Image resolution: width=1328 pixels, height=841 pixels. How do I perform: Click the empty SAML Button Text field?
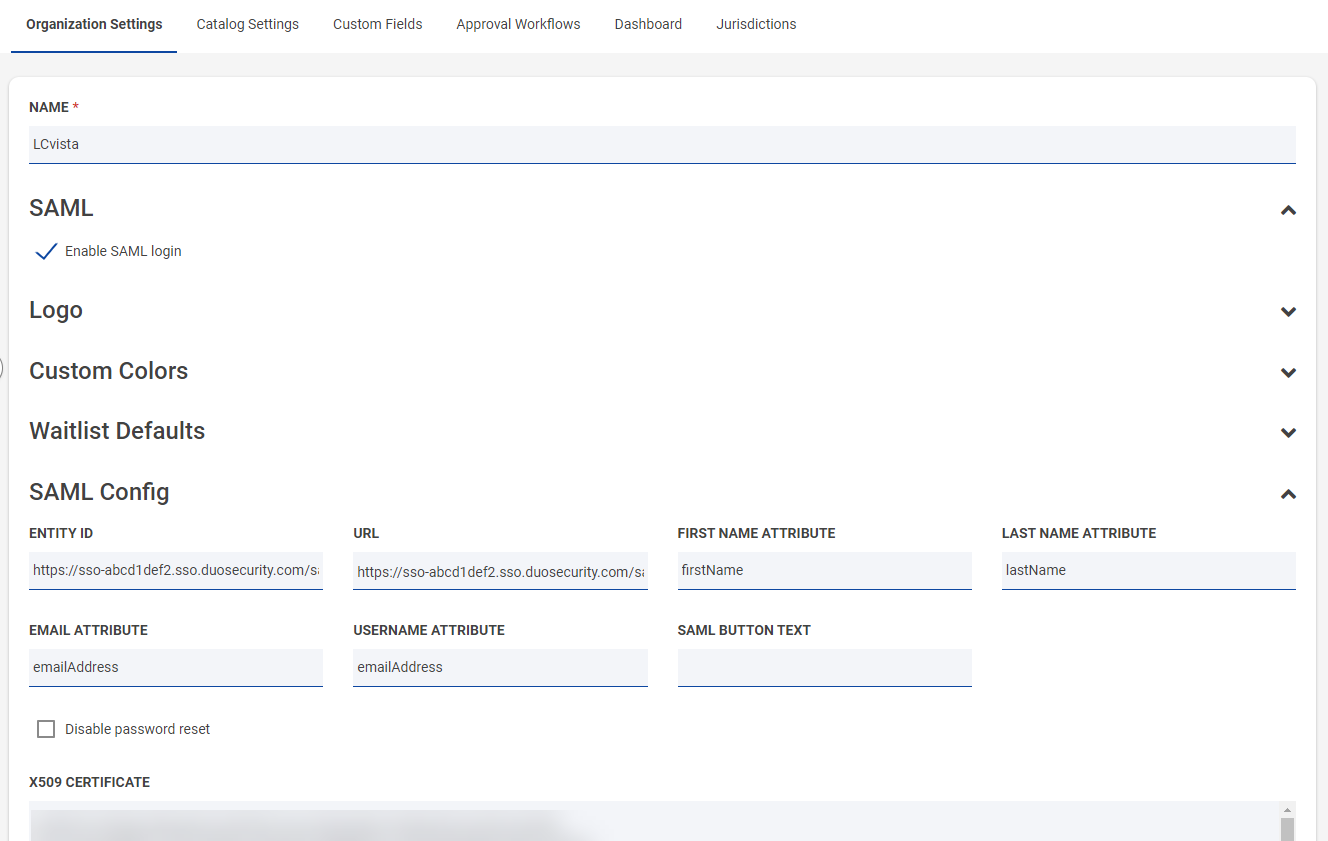click(x=824, y=667)
